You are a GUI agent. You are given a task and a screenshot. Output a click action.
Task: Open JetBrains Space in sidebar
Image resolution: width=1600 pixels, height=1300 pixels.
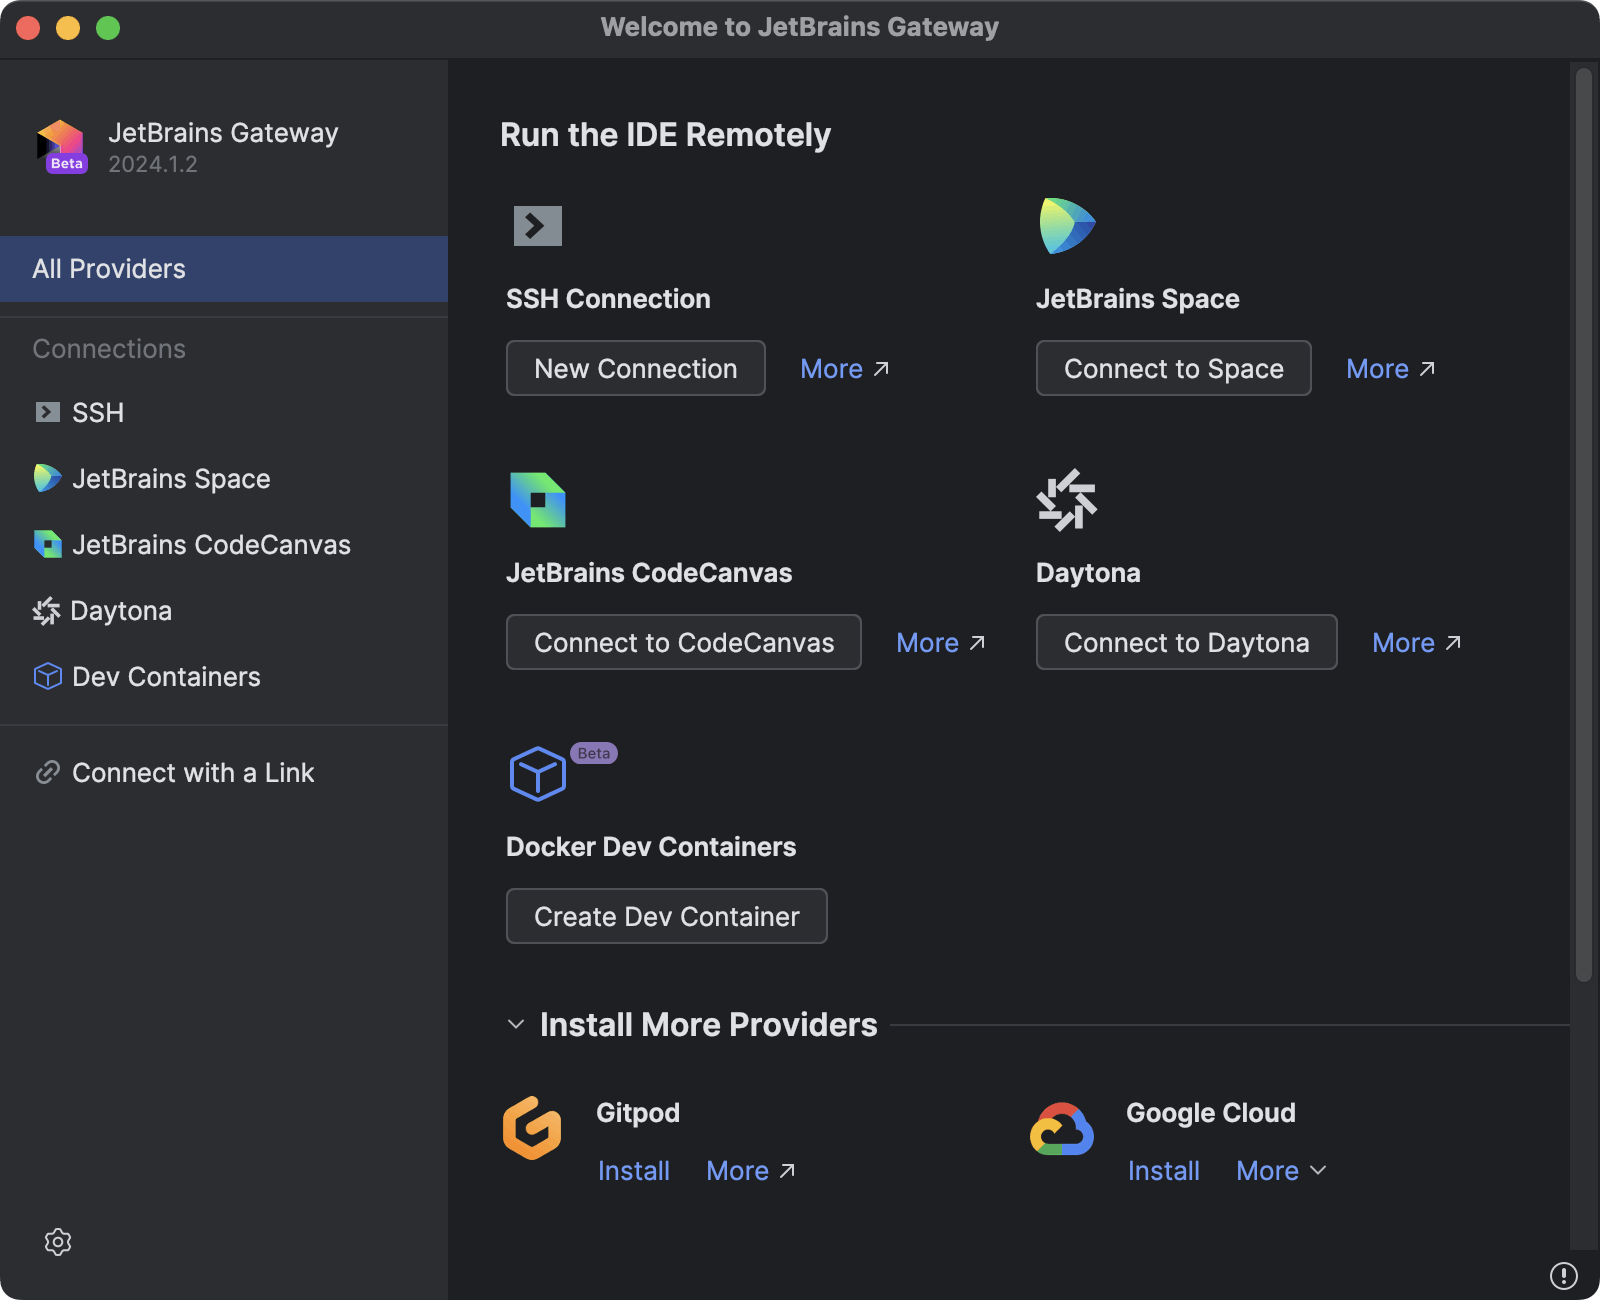point(224,478)
